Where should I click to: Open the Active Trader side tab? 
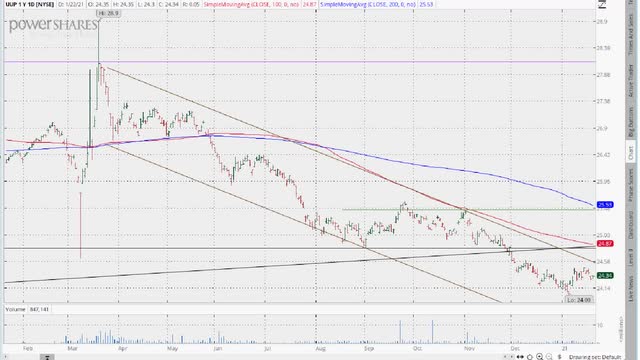tap(631, 81)
